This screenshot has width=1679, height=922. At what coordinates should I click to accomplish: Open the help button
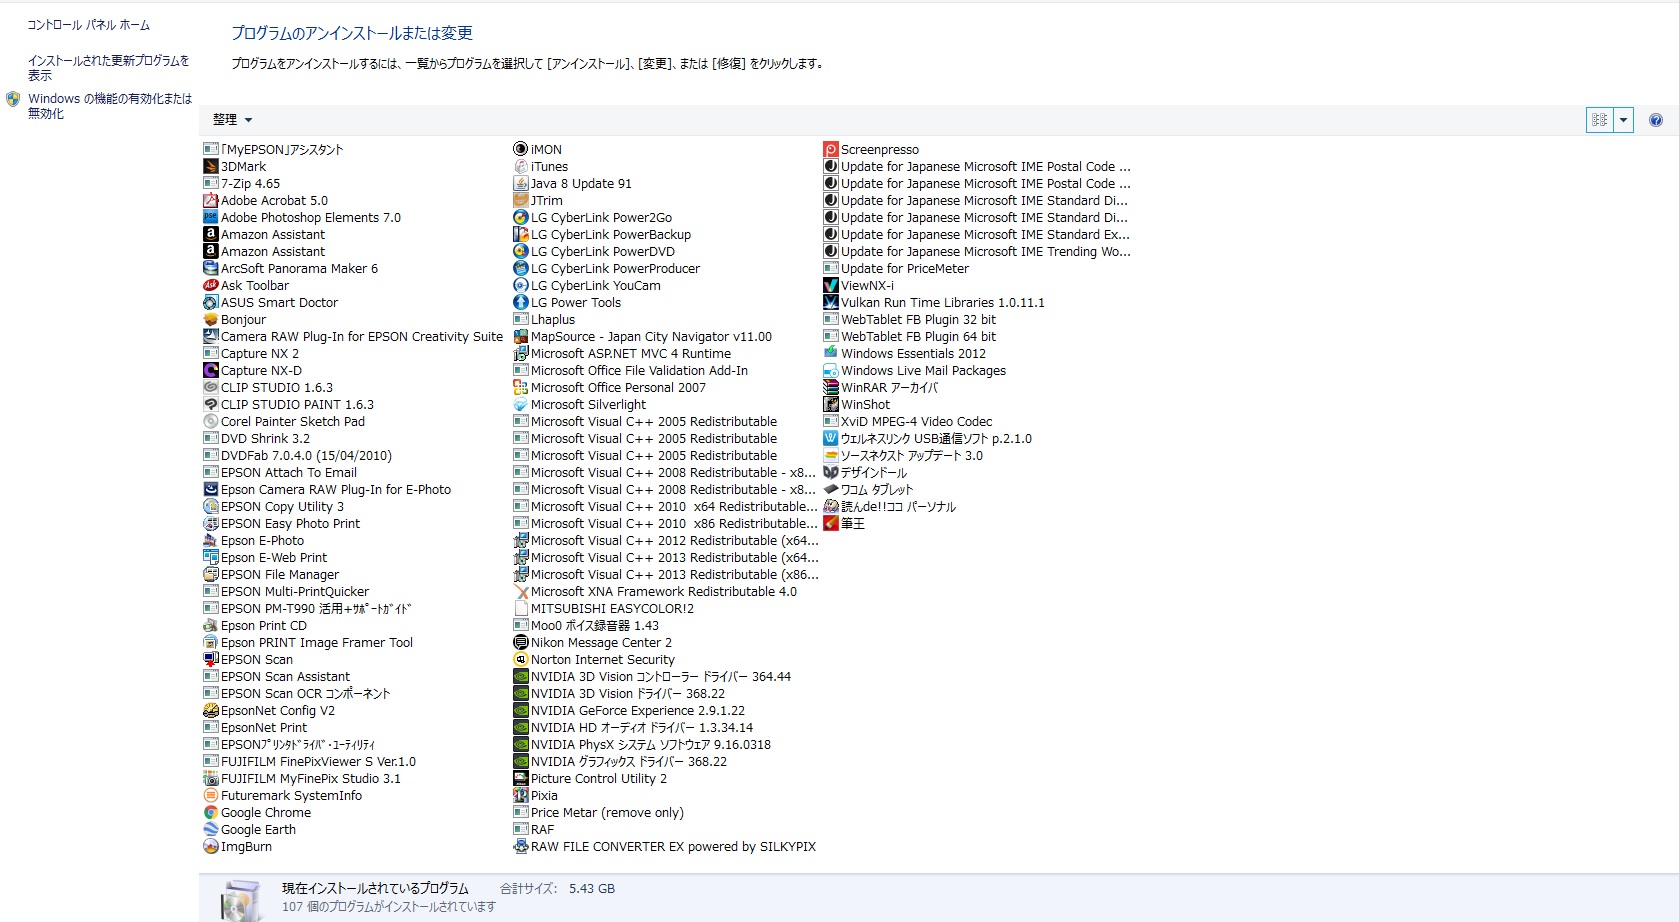[1656, 120]
